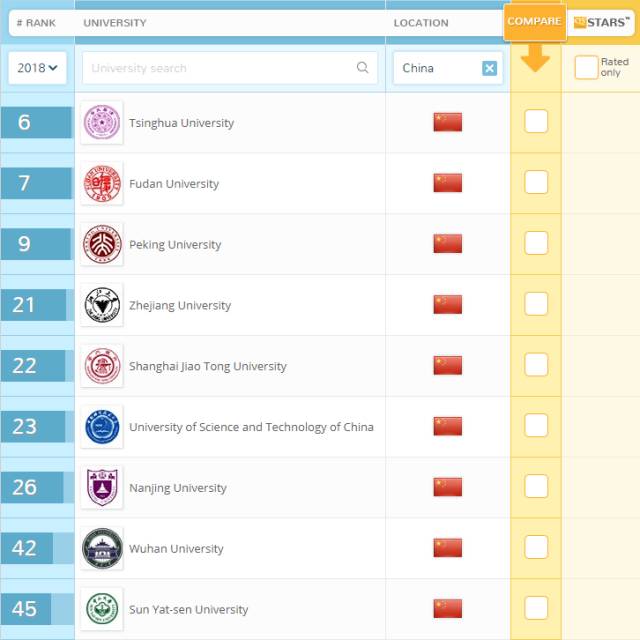Viewport: 640px width, 640px height.
Task: Click China flag in Sun Yat-sen row
Action: (448, 609)
